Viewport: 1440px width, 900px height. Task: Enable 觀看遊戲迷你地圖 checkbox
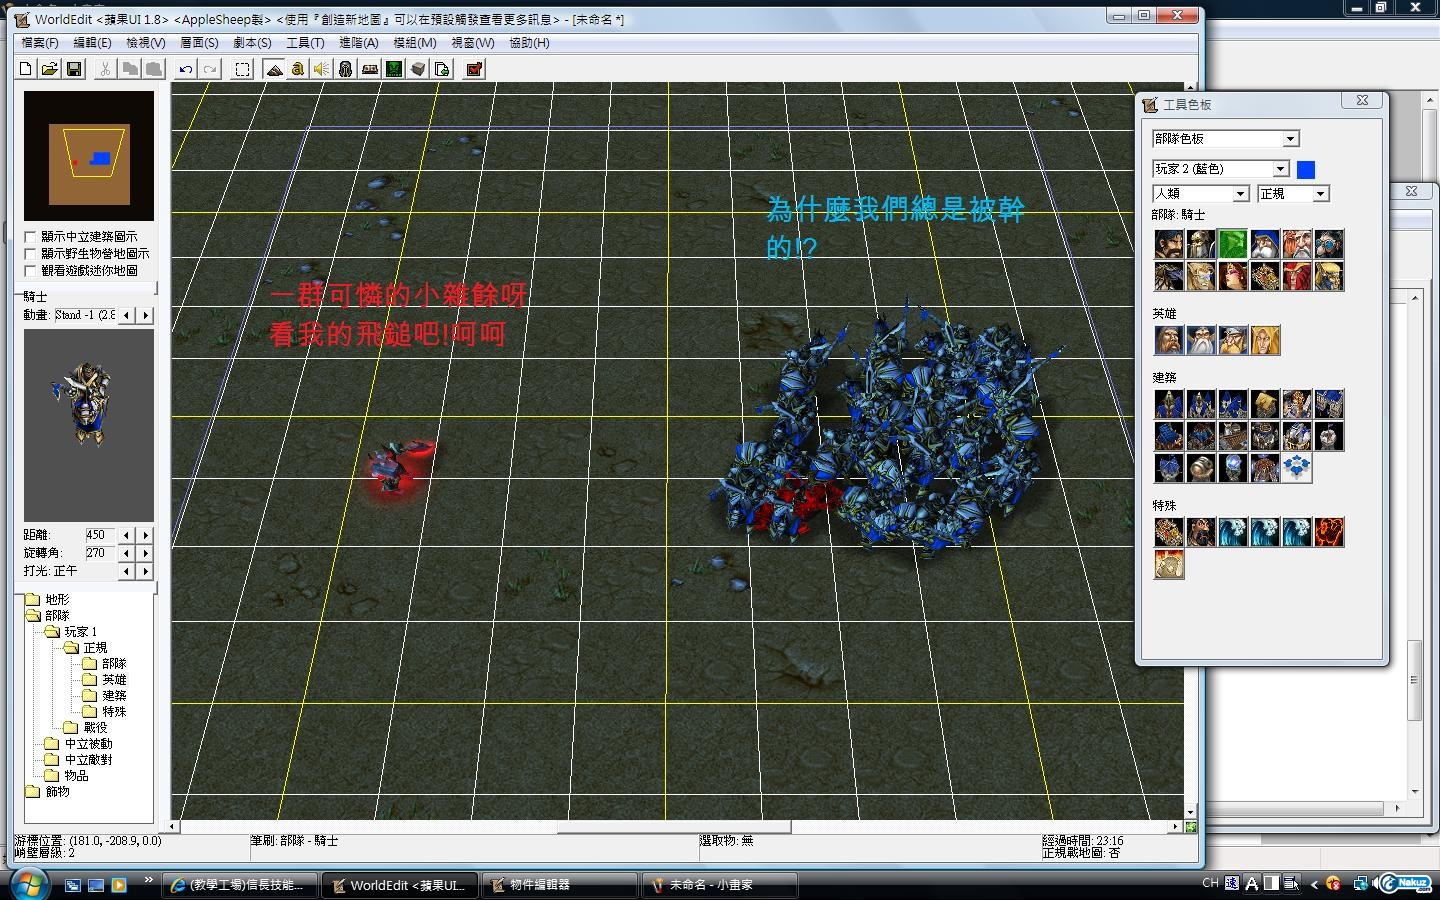coord(30,271)
